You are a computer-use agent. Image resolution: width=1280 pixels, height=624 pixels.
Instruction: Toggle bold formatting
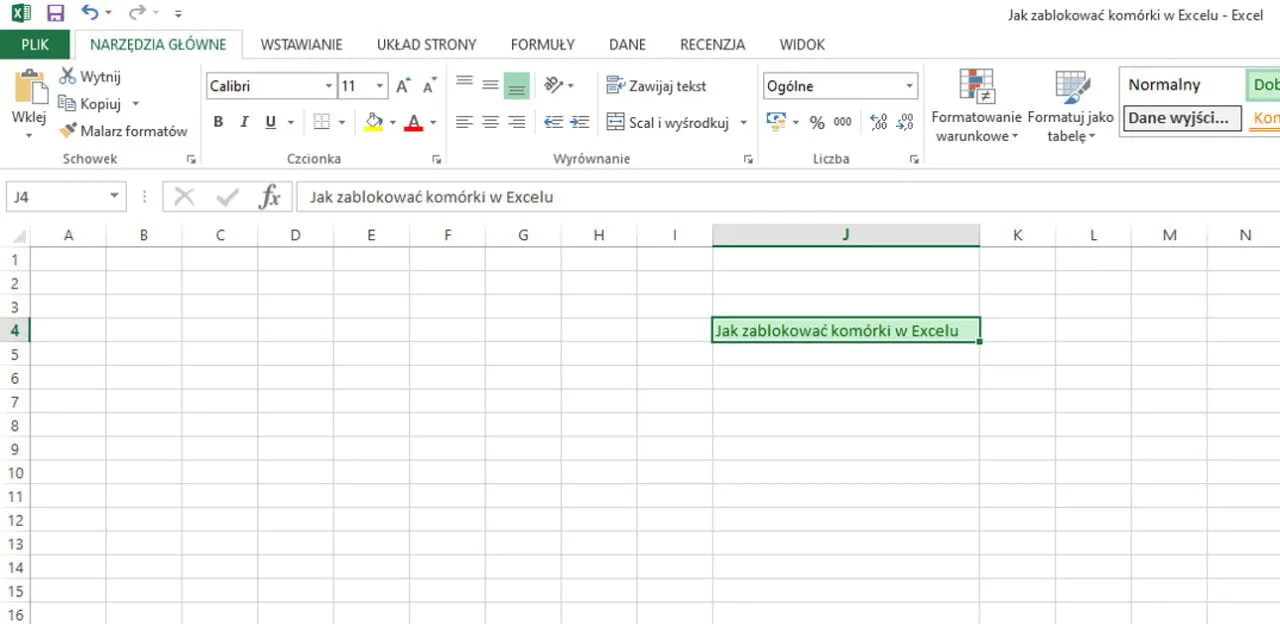[218, 122]
